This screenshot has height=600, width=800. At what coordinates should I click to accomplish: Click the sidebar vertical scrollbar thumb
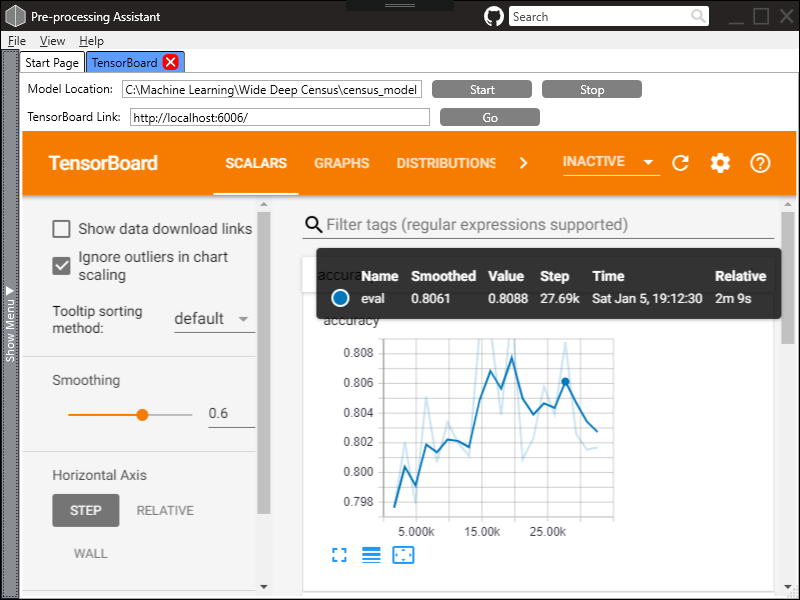pyautogui.click(x=264, y=363)
